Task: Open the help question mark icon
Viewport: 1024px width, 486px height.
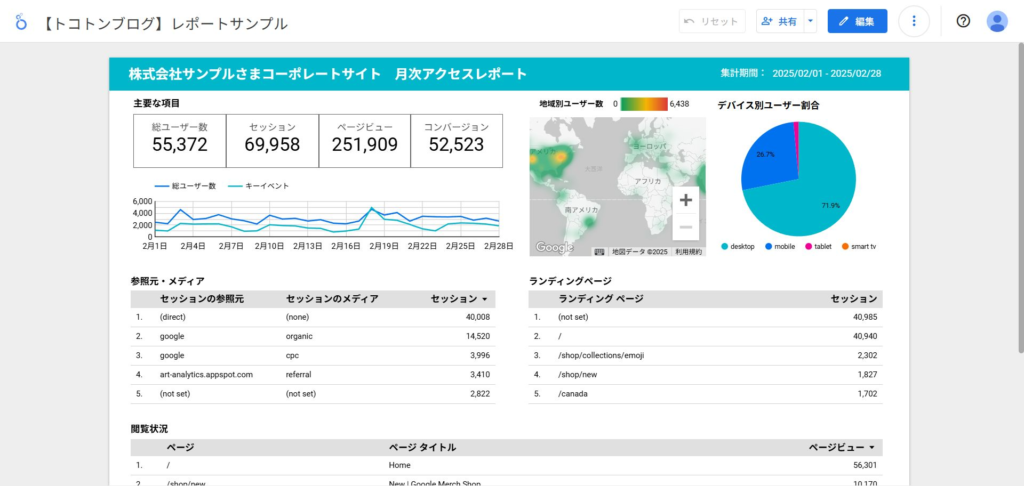Action: coord(963,21)
